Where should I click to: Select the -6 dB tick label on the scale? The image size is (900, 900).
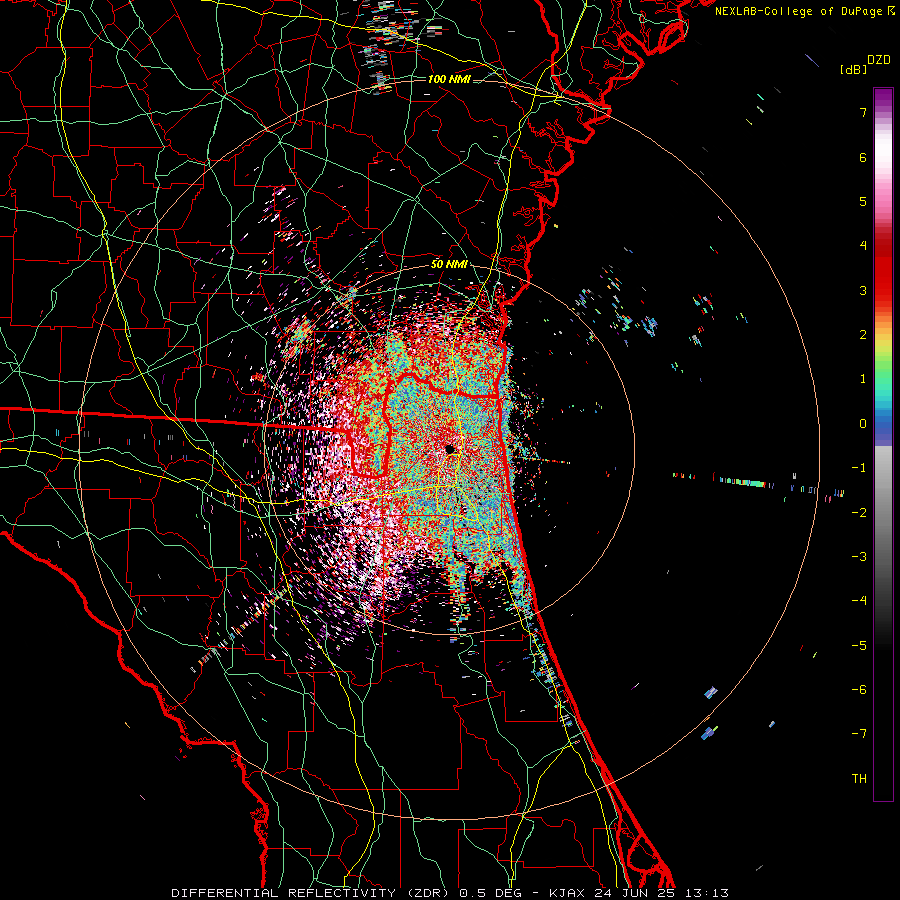(859, 690)
